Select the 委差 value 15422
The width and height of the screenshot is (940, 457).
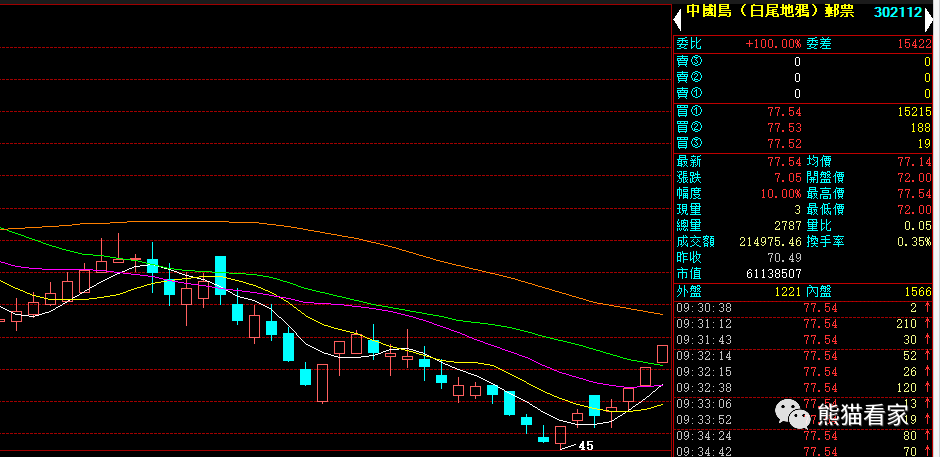pos(915,44)
